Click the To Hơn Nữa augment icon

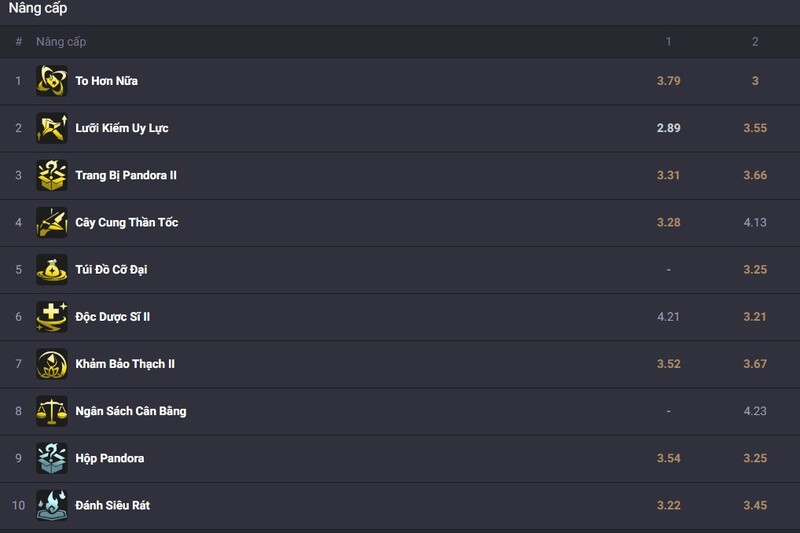click(52, 81)
